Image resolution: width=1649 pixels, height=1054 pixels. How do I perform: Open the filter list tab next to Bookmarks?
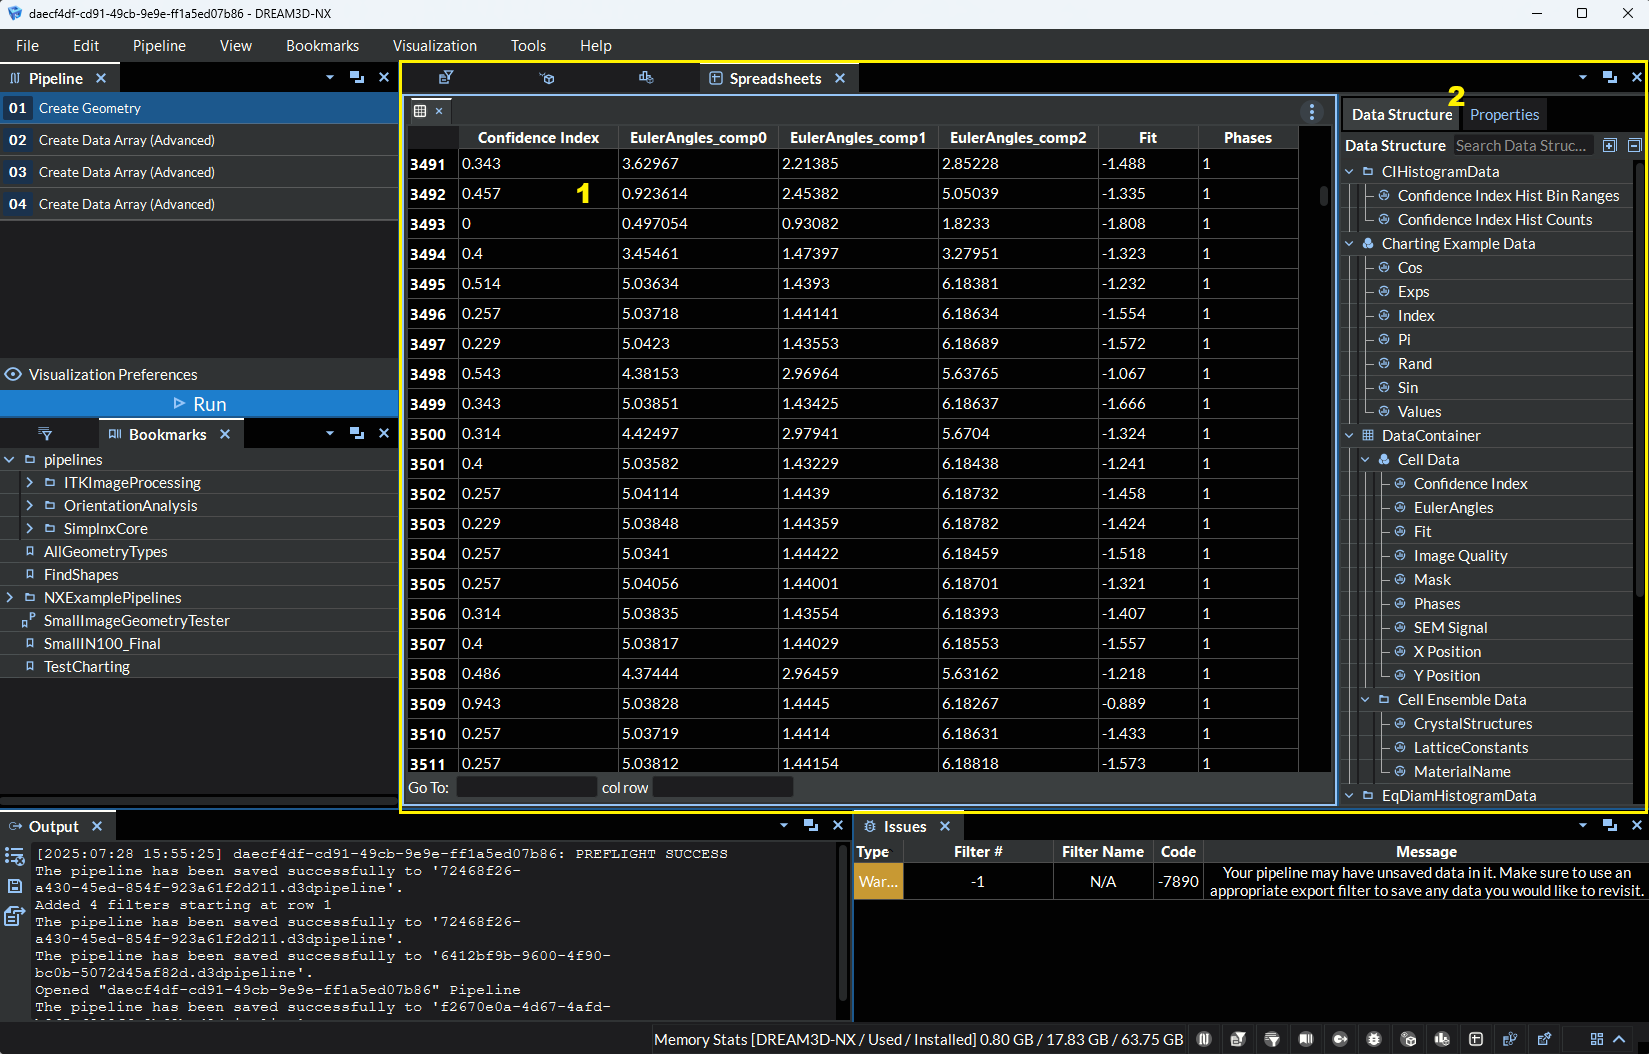pos(45,434)
